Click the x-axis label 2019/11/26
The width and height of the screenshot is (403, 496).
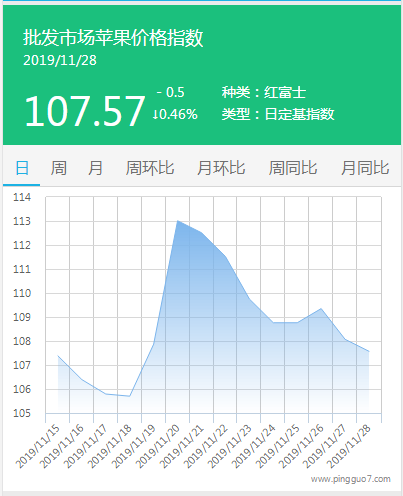click(301, 447)
